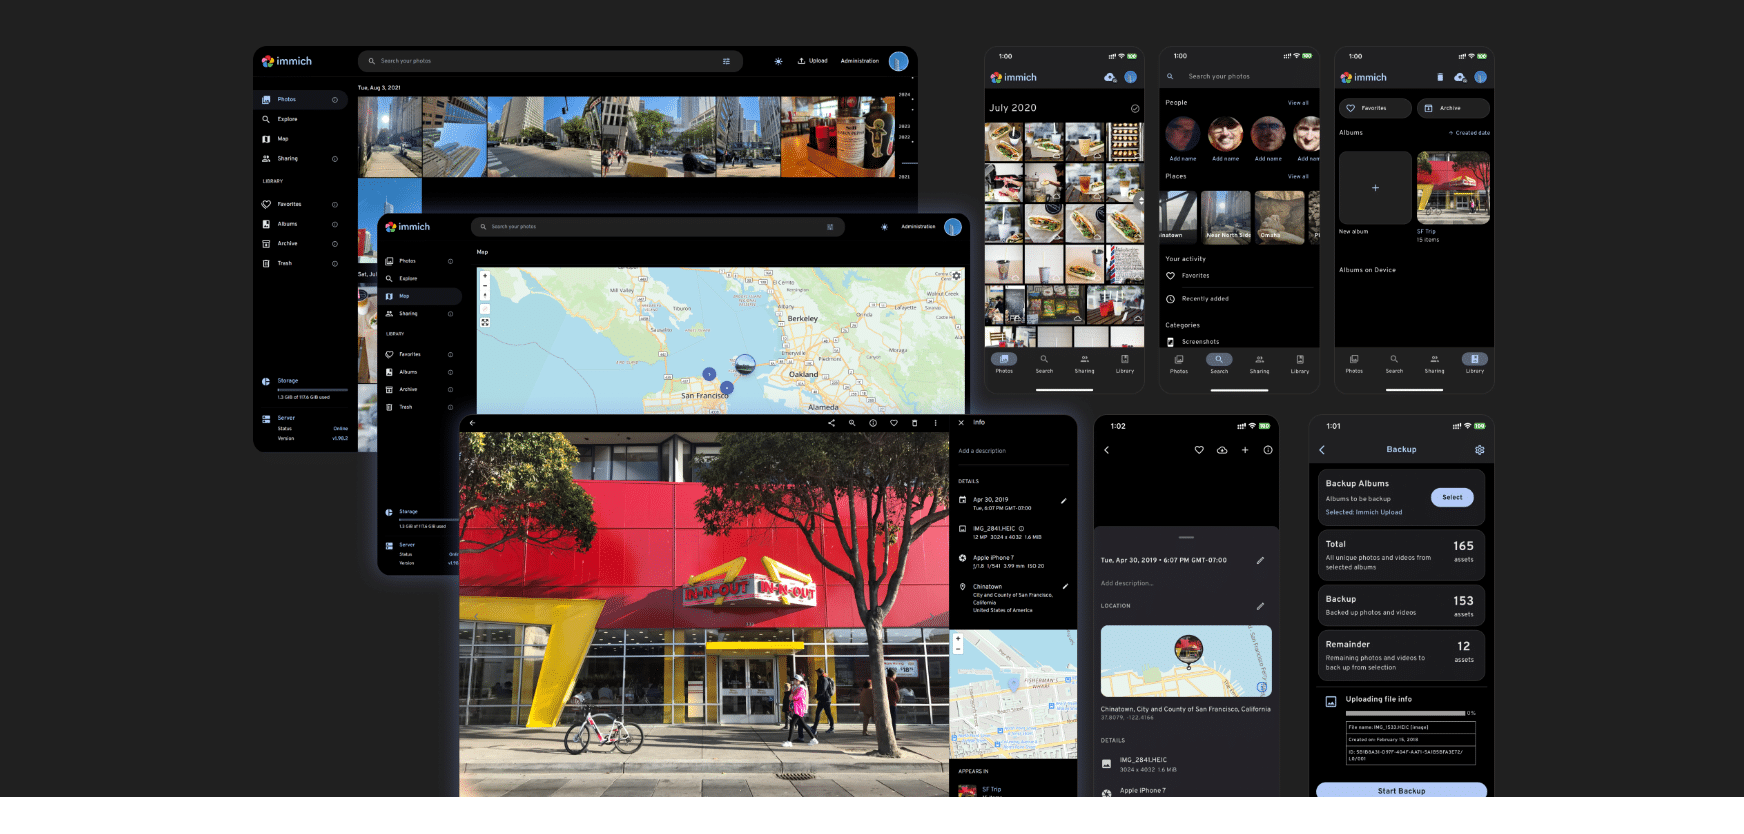Tap the cloud upload icon on photo detail phone

pos(1222,450)
